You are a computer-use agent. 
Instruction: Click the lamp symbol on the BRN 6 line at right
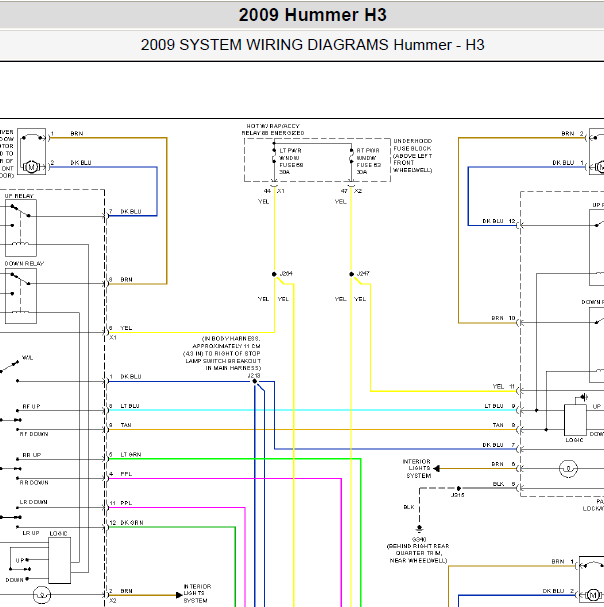568,469
